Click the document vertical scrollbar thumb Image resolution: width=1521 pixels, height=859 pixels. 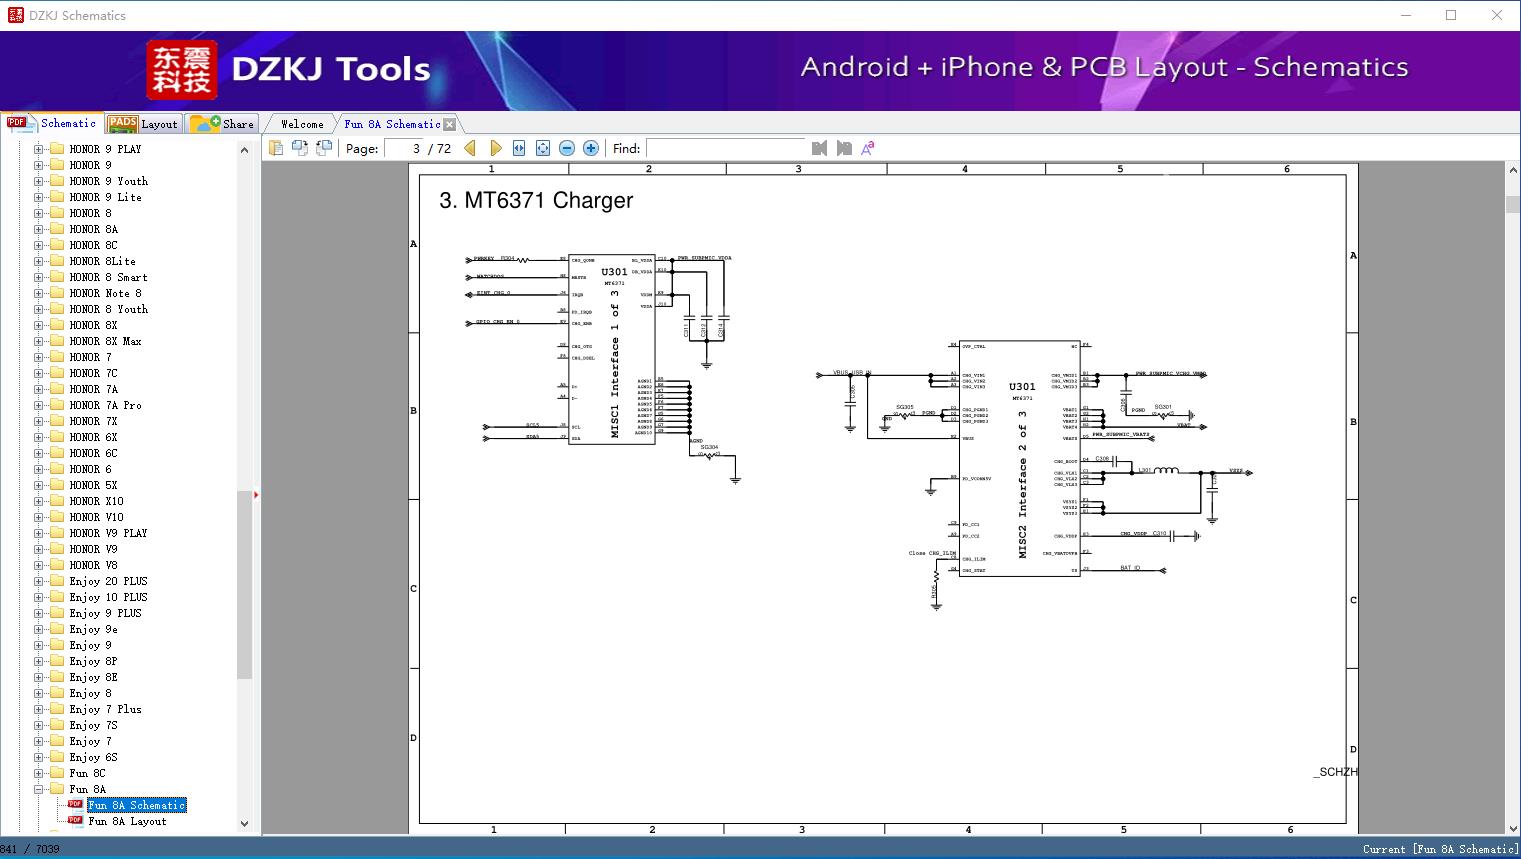[1512, 204]
